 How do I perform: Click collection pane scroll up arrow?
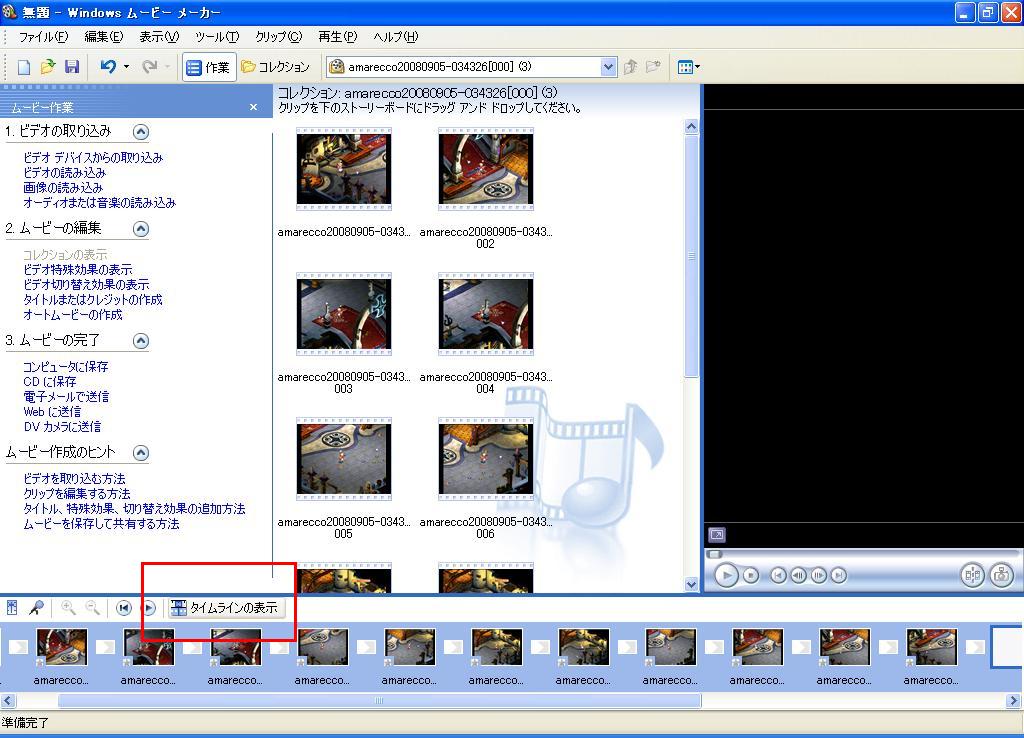click(x=692, y=127)
